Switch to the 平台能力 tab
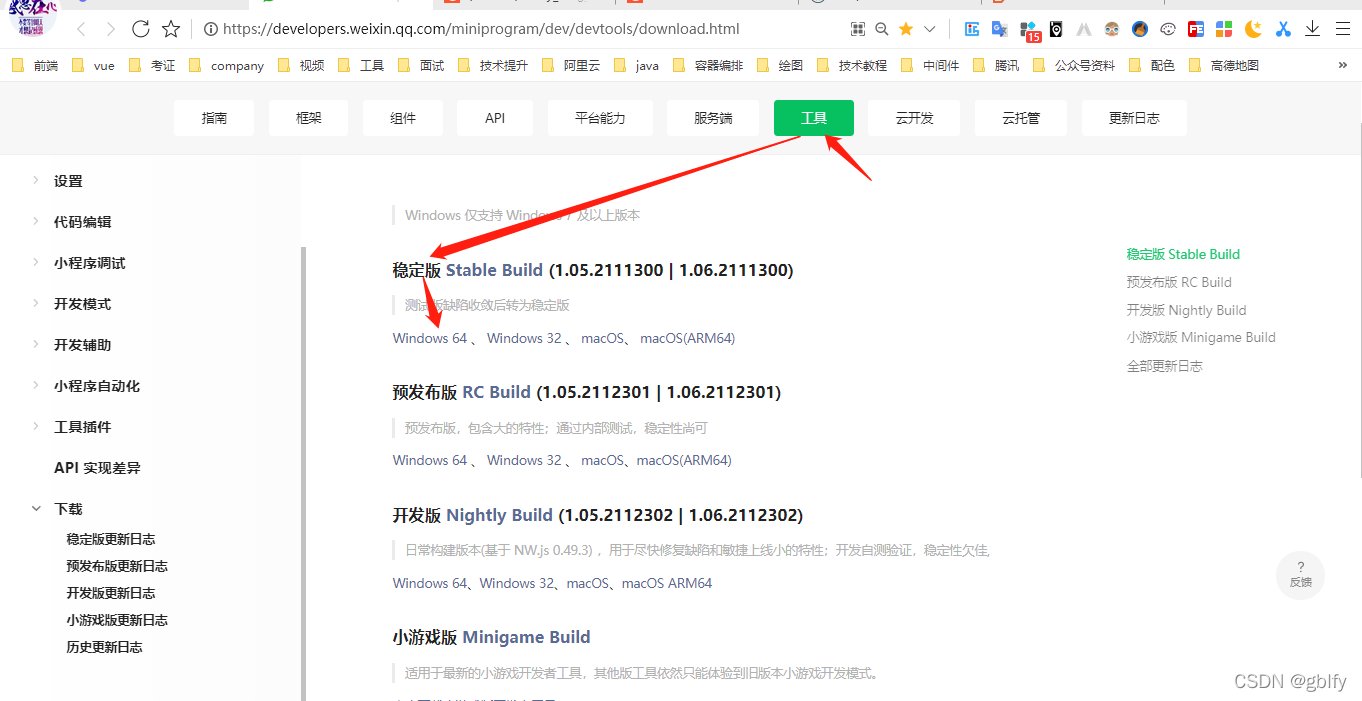Image resolution: width=1362 pixels, height=701 pixels. (x=600, y=118)
